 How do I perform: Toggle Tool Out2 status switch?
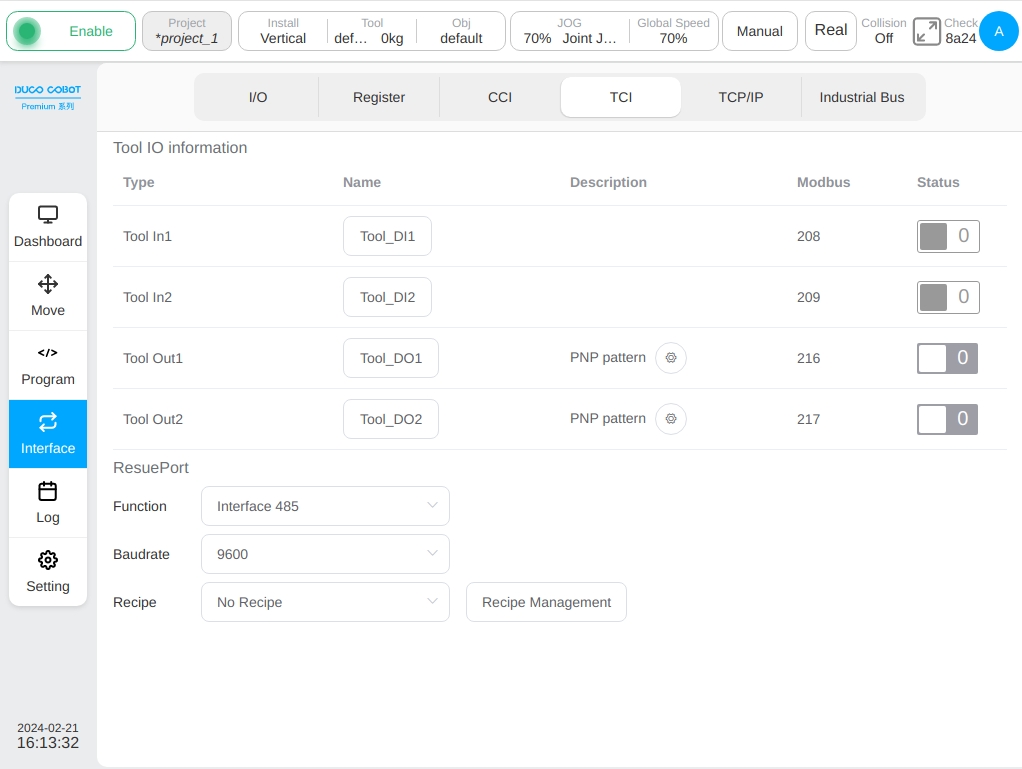947,419
